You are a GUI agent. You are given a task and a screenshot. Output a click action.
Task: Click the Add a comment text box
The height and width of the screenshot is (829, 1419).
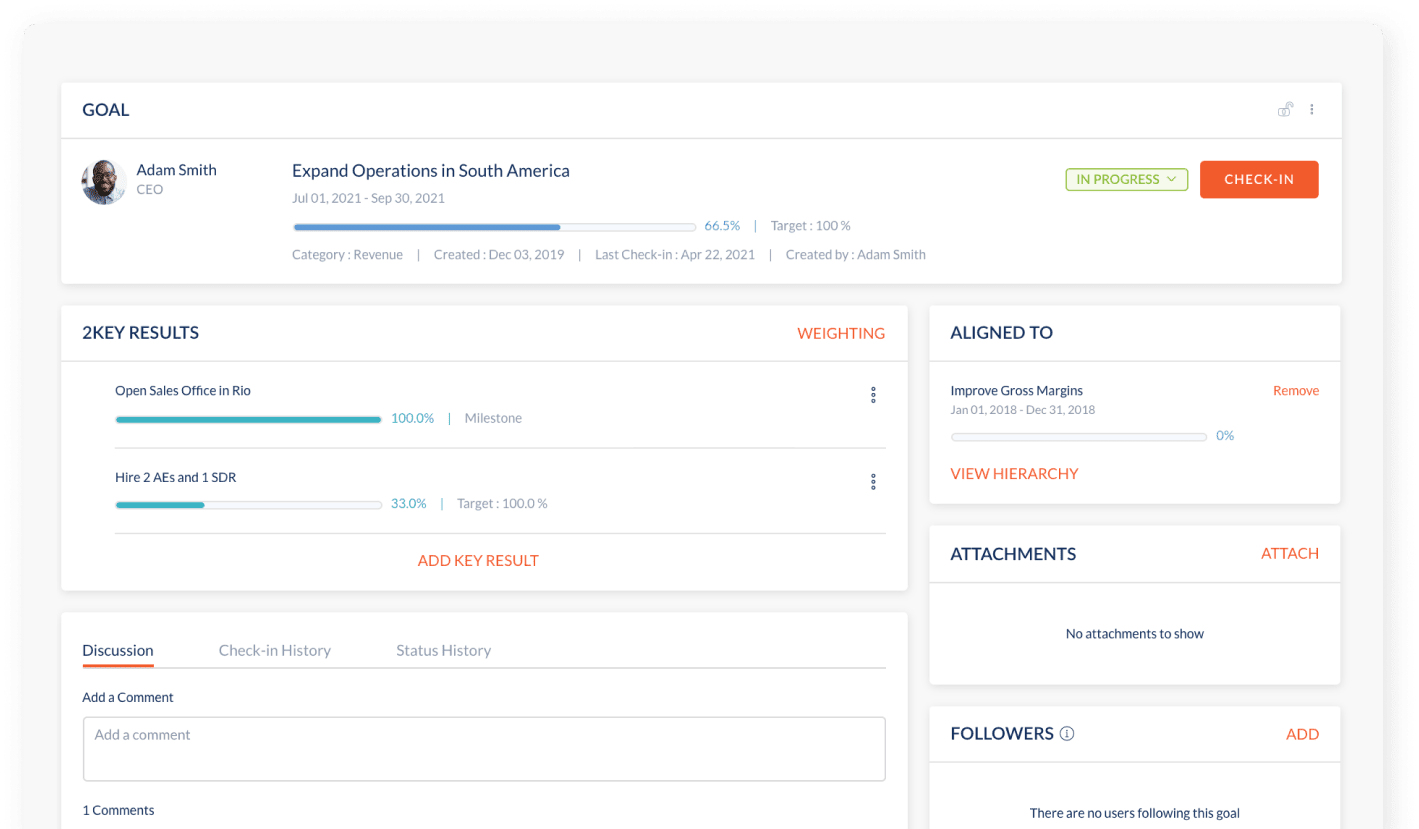tap(484, 748)
